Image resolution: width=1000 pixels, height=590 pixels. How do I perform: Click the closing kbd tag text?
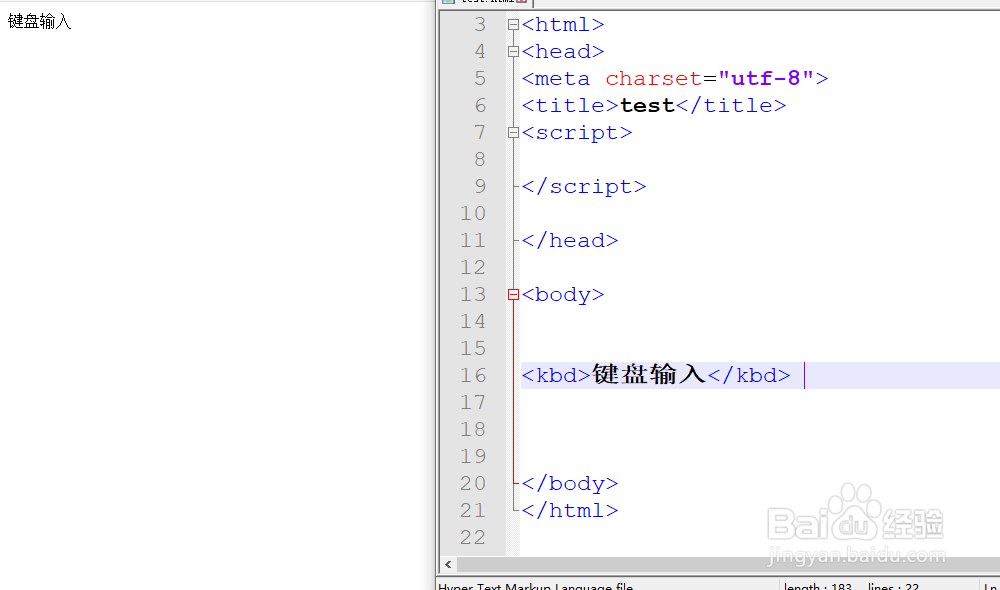749,375
